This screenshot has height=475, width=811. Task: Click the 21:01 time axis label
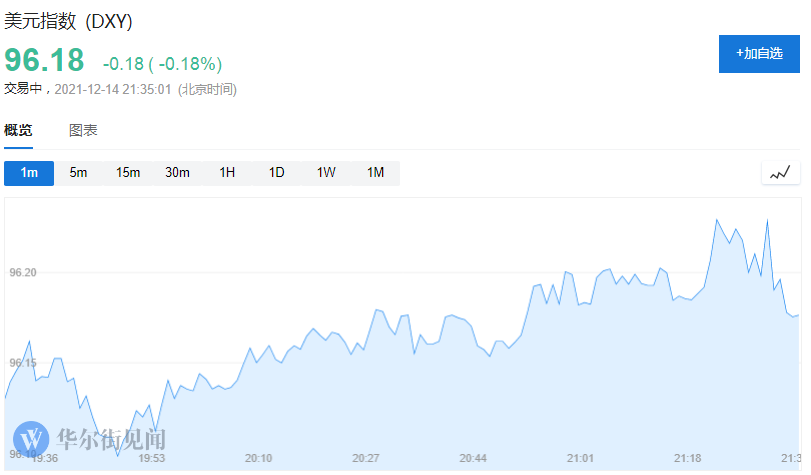[580, 458]
